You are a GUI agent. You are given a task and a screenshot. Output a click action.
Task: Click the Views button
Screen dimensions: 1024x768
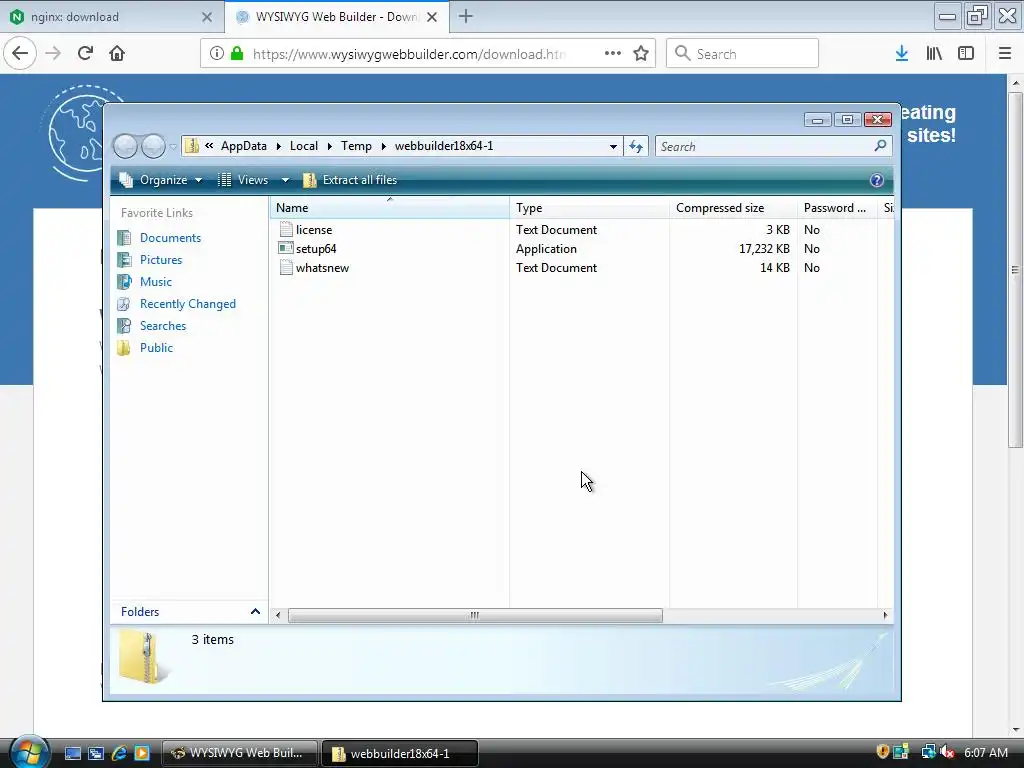[243, 180]
